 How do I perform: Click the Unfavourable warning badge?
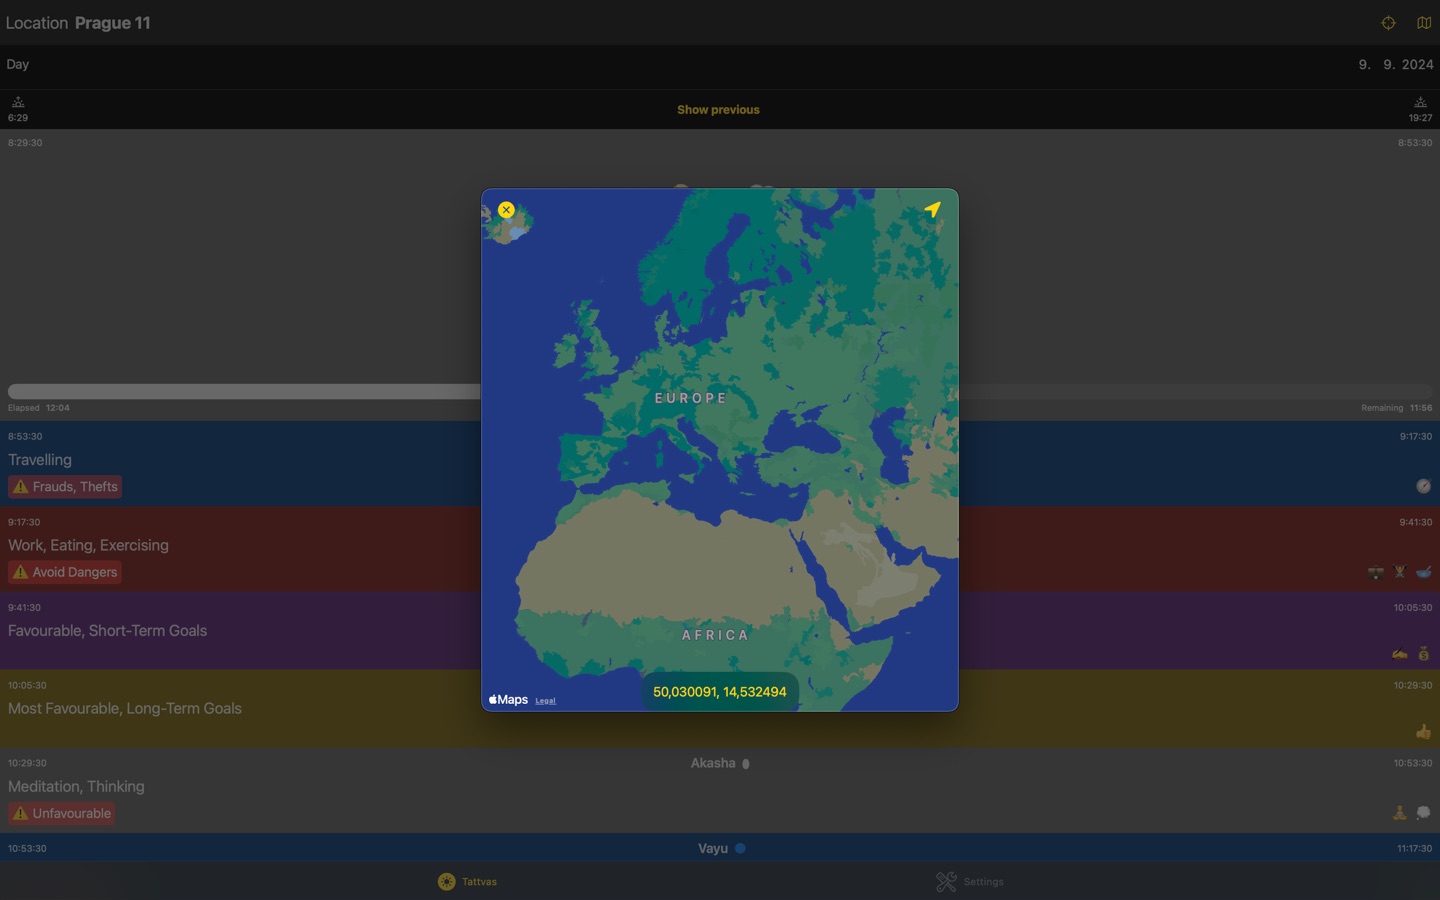coord(62,813)
